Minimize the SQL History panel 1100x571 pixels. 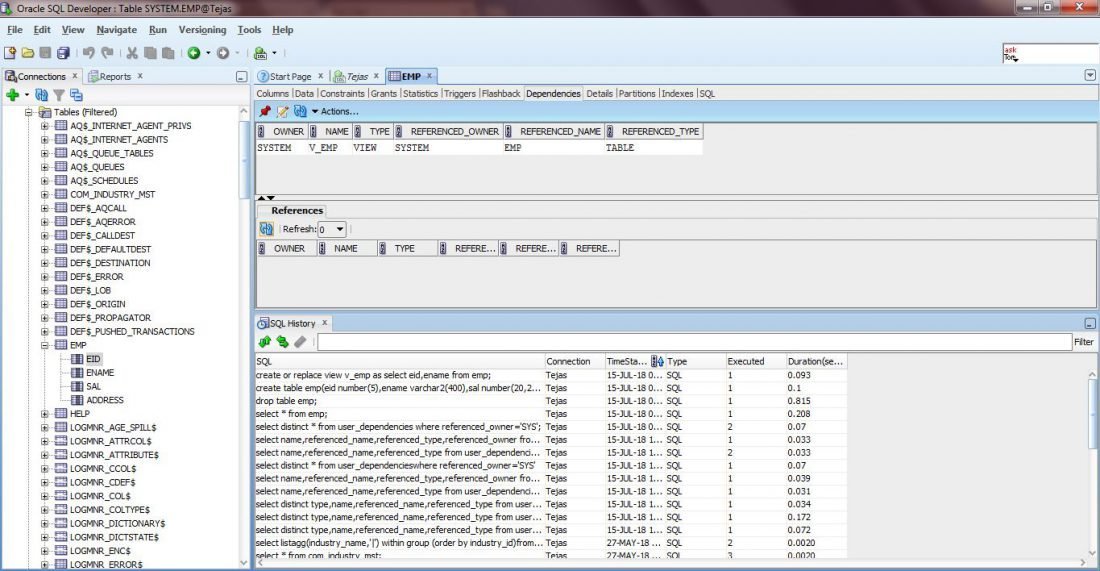click(x=1089, y=323)
